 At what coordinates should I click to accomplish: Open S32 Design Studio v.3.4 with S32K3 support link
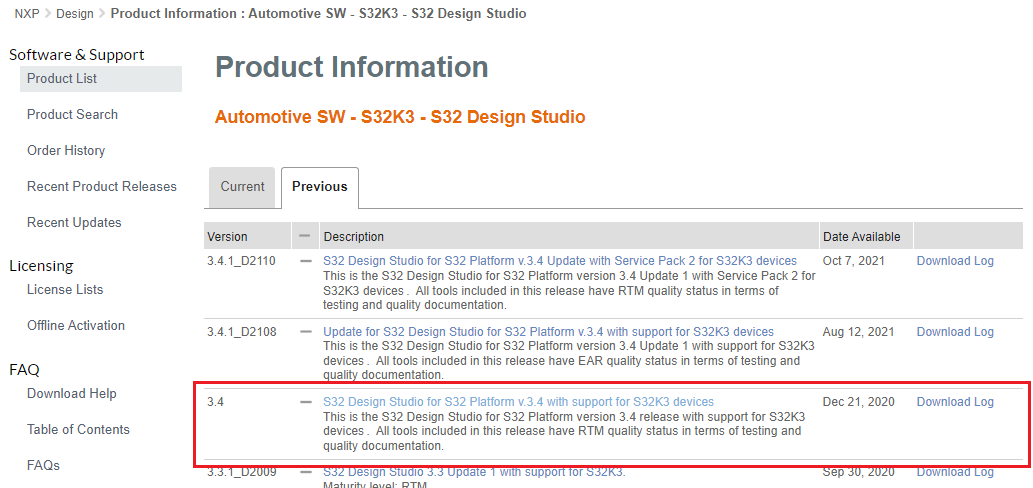[518, 402]
